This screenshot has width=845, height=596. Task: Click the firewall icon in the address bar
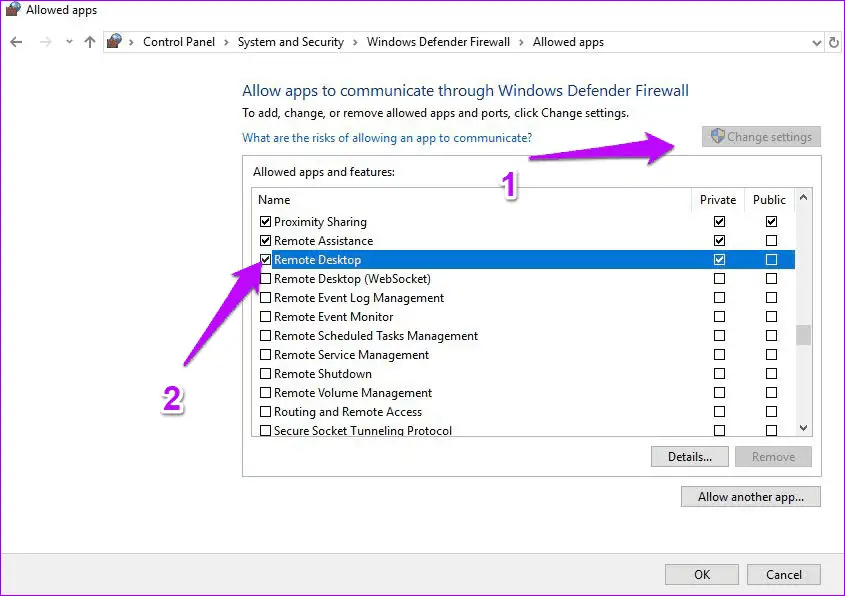[114, 41]
